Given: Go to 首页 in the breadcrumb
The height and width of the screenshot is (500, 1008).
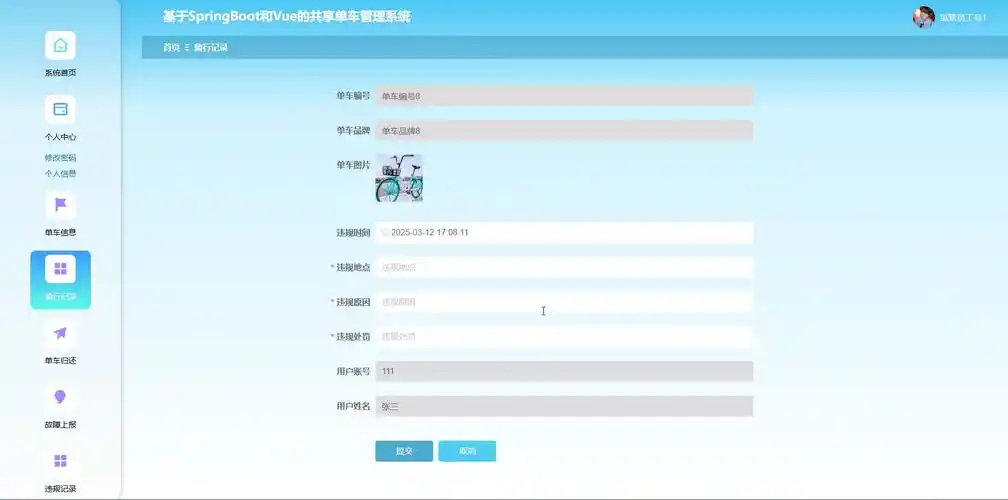Looking at the screenshot, I should click(171, 48).
